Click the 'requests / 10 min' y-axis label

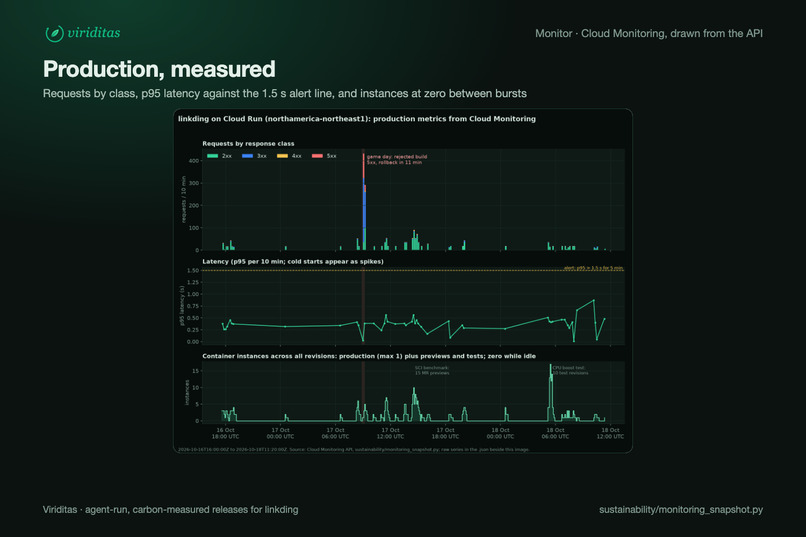tap(184, 199)
